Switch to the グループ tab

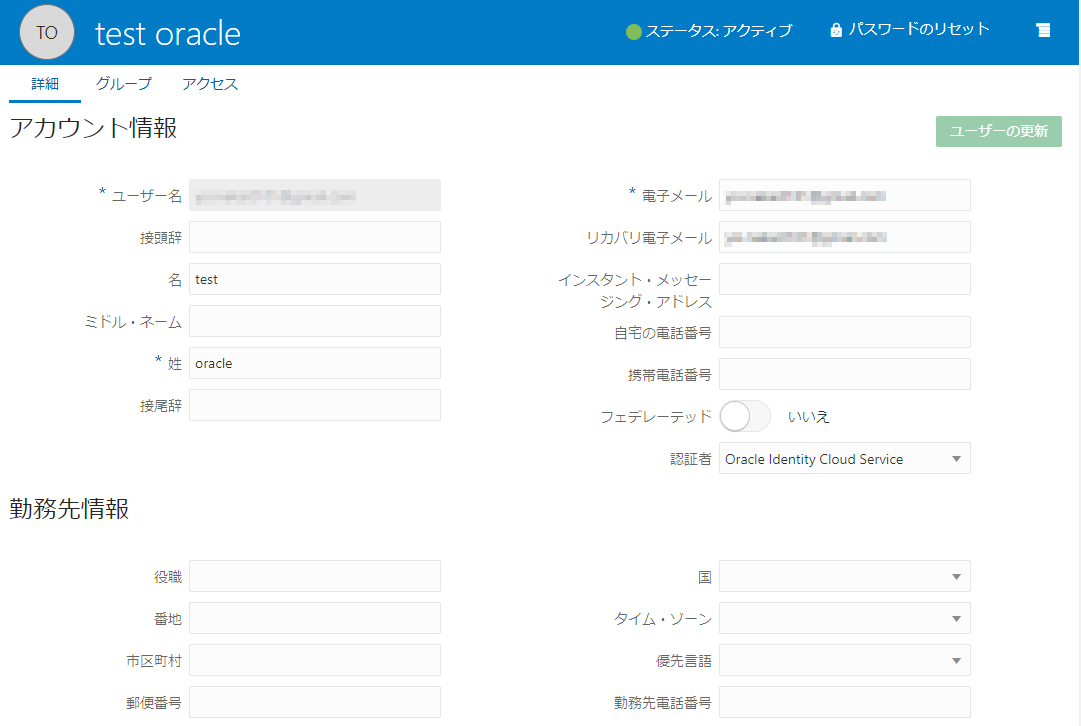pos(124,84)
